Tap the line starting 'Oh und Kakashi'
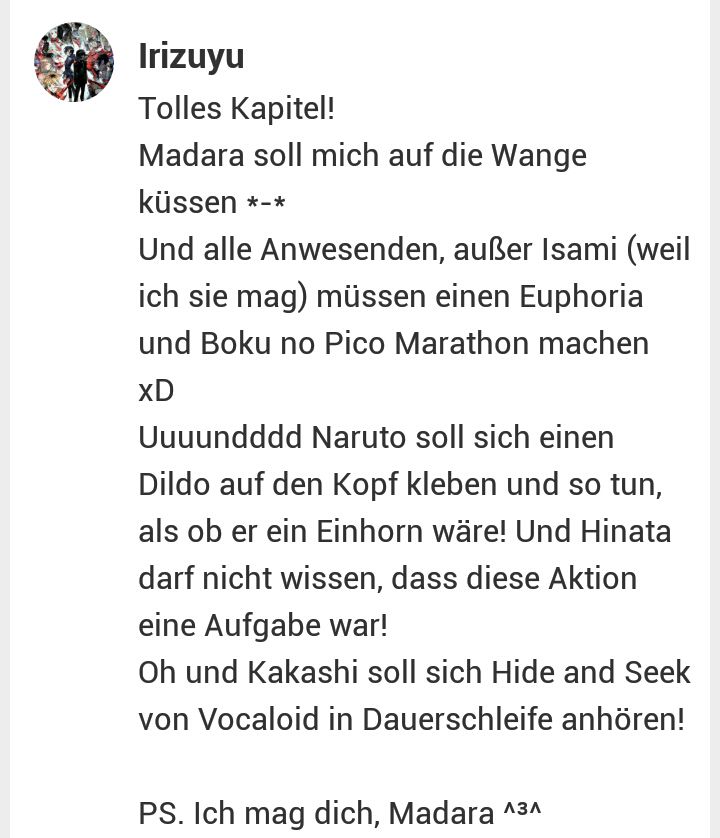 414,672
